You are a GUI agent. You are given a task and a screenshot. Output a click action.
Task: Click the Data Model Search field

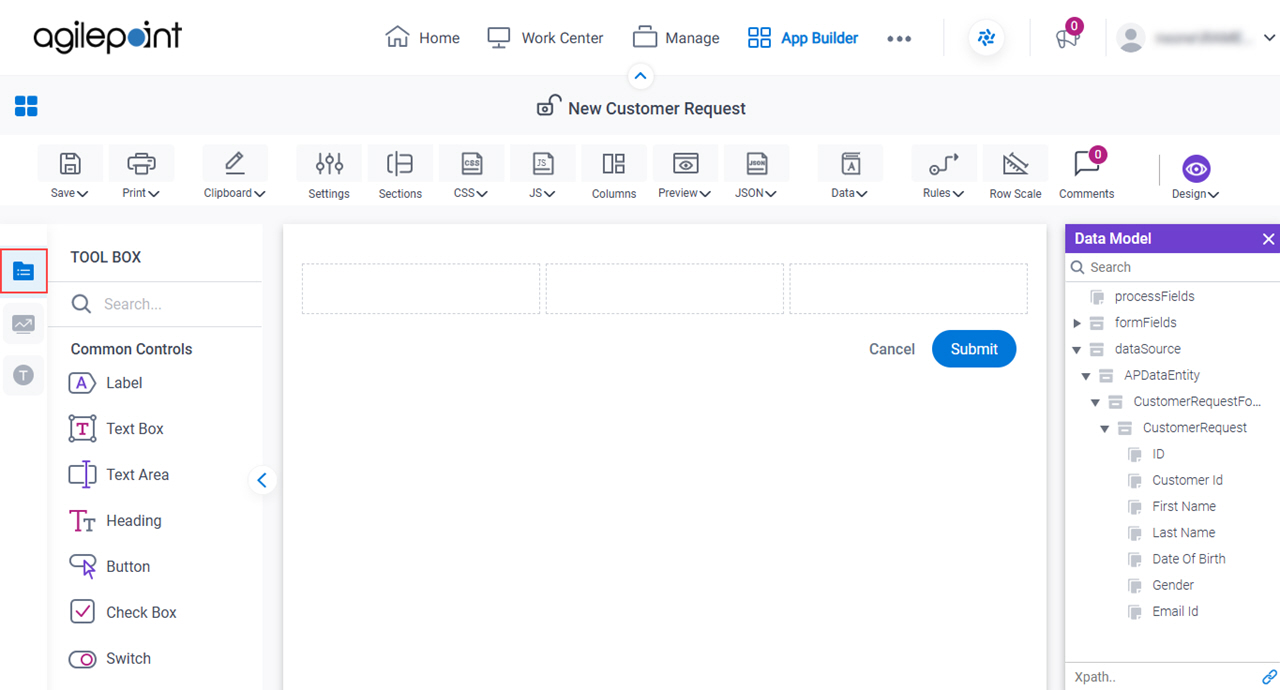[1172, 267]
